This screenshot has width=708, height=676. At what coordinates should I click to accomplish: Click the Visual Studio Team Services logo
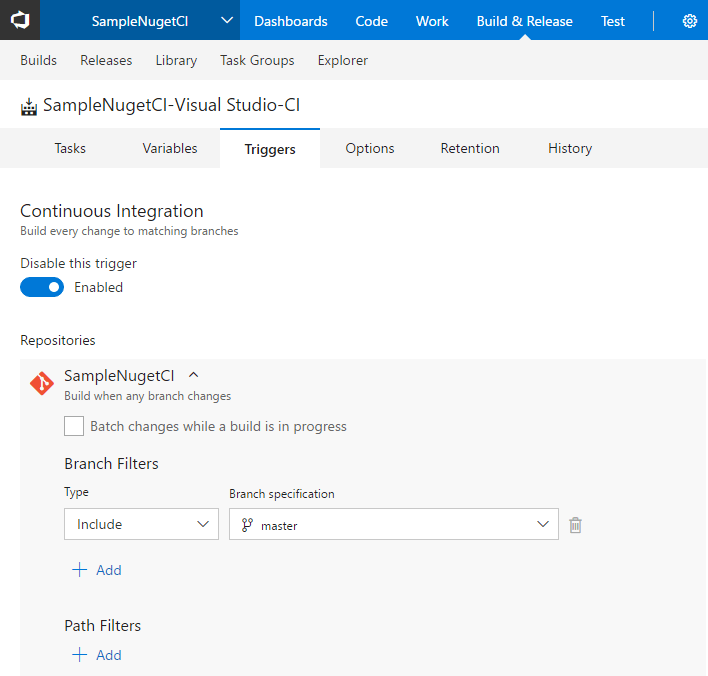click(x=20, y=20)
